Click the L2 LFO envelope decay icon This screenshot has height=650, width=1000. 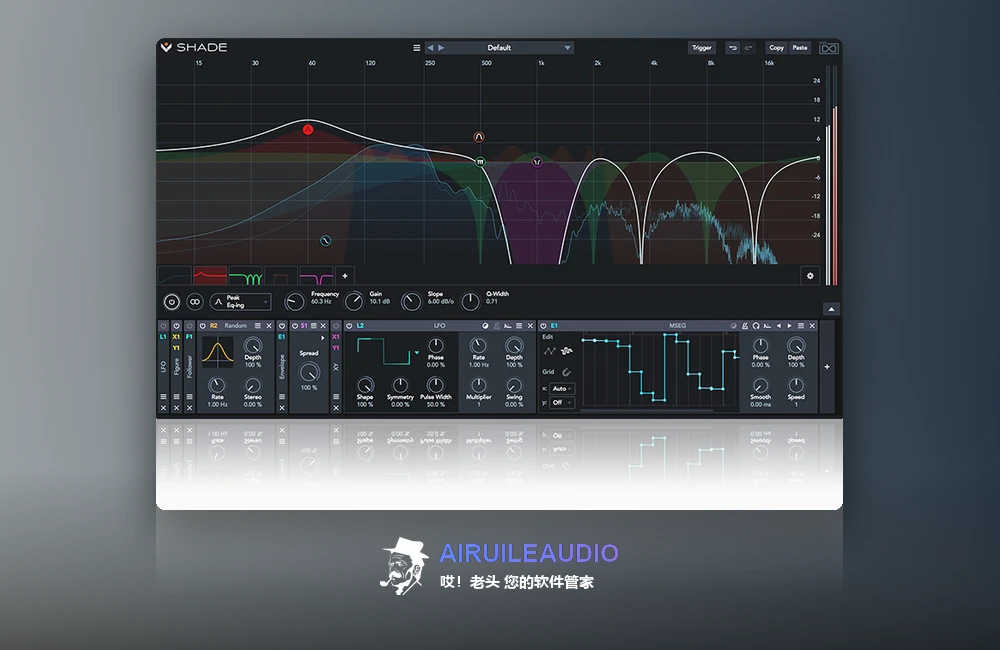coord(508,326)
